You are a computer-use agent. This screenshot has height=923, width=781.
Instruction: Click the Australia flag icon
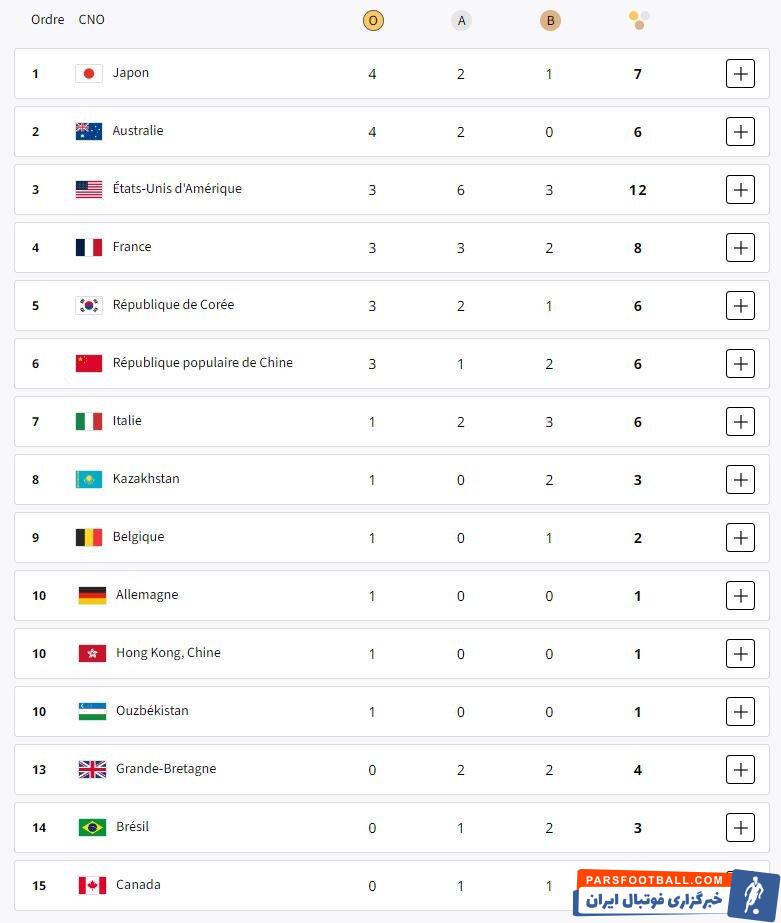(x=89, y=131)
